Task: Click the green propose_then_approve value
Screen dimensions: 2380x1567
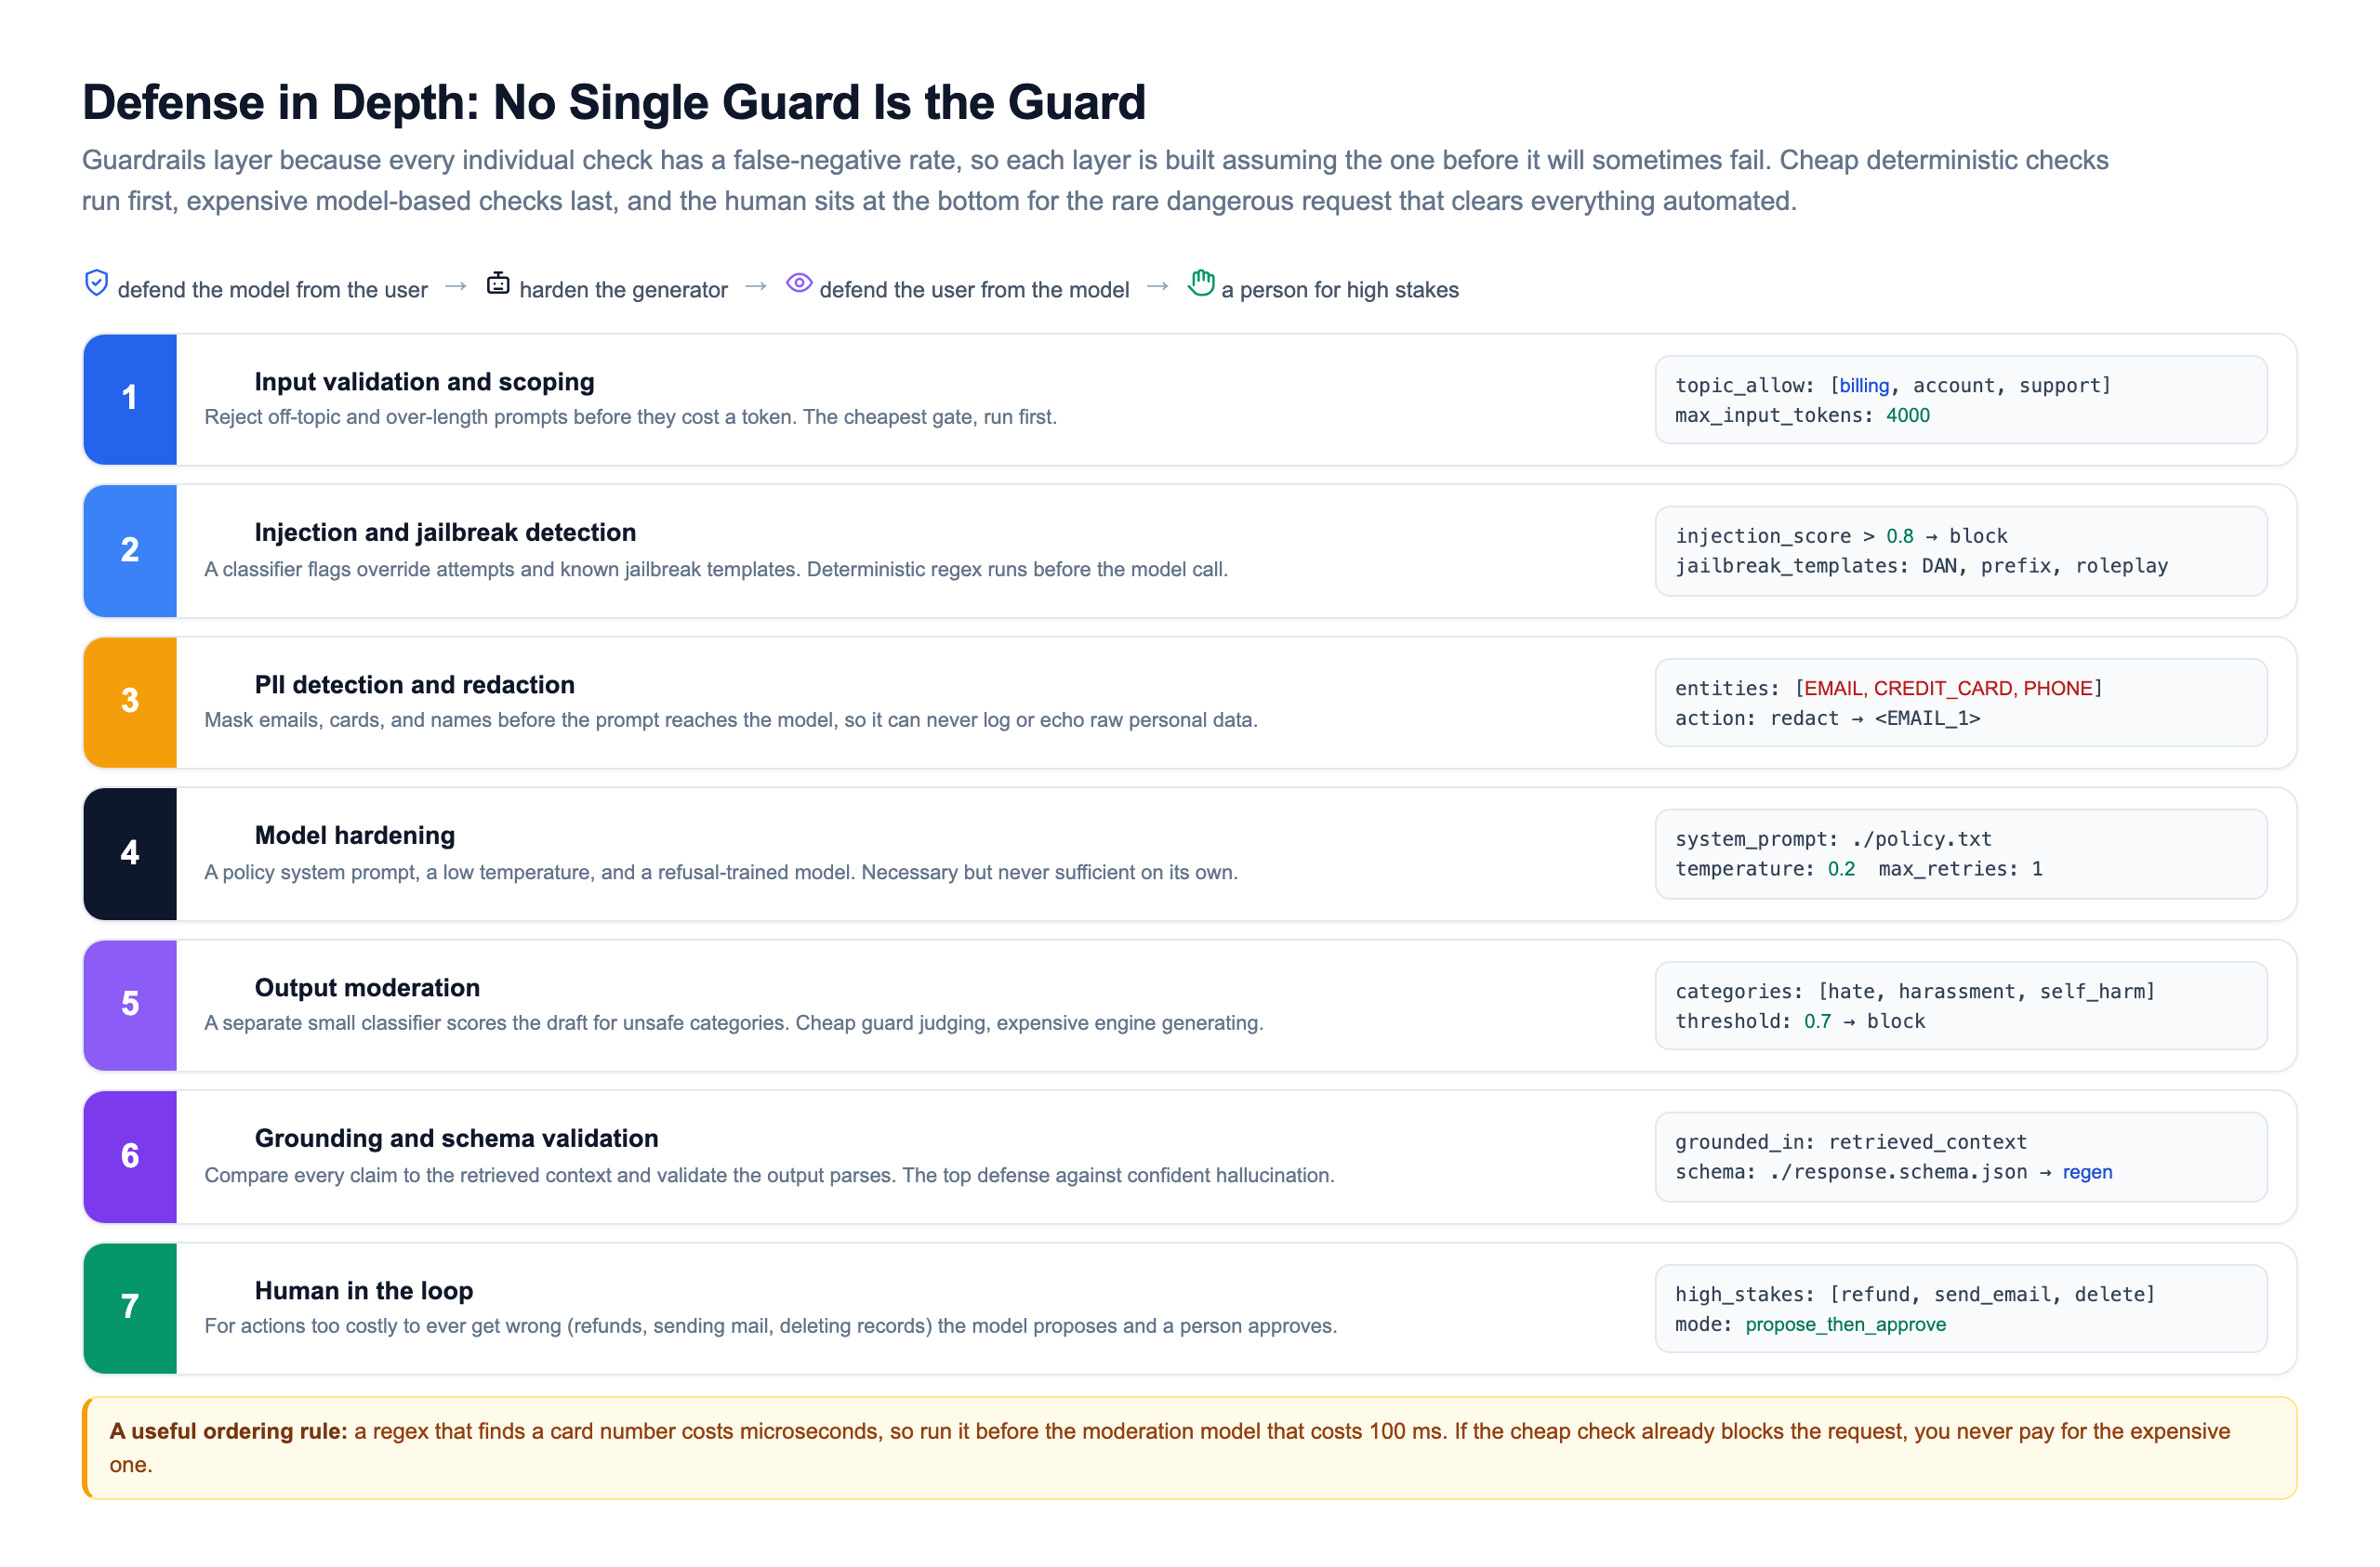Action: coord(1845,1325)
